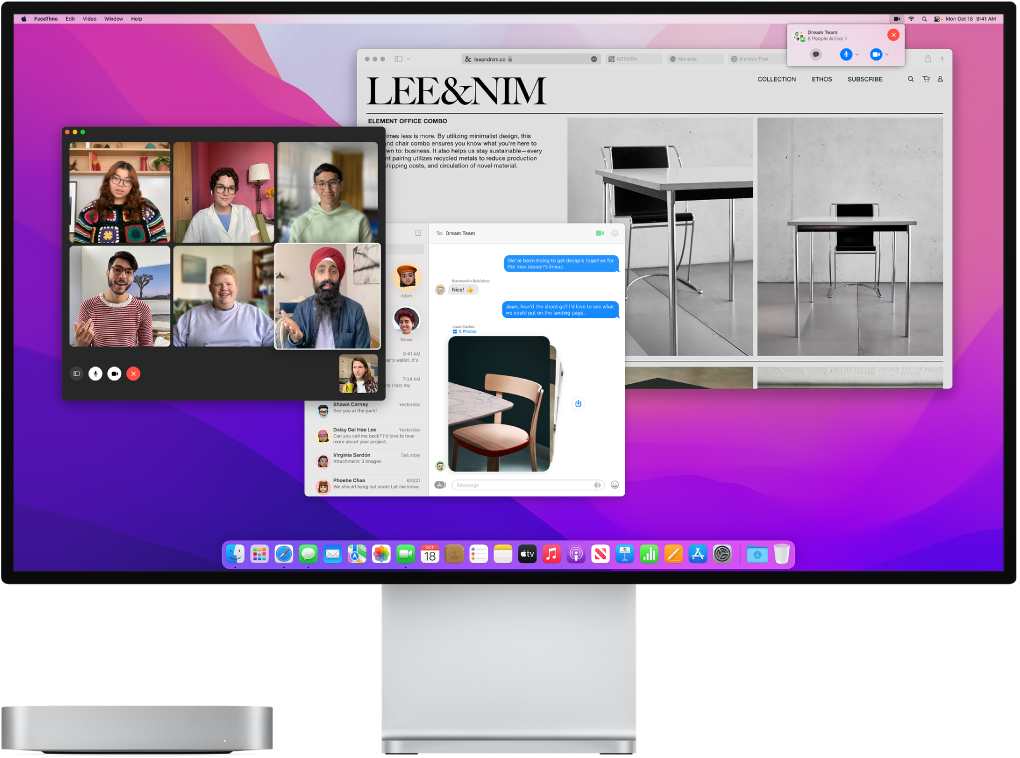
Task: Save the shared chair photo via its share icon
Action: tap(578, 403)
